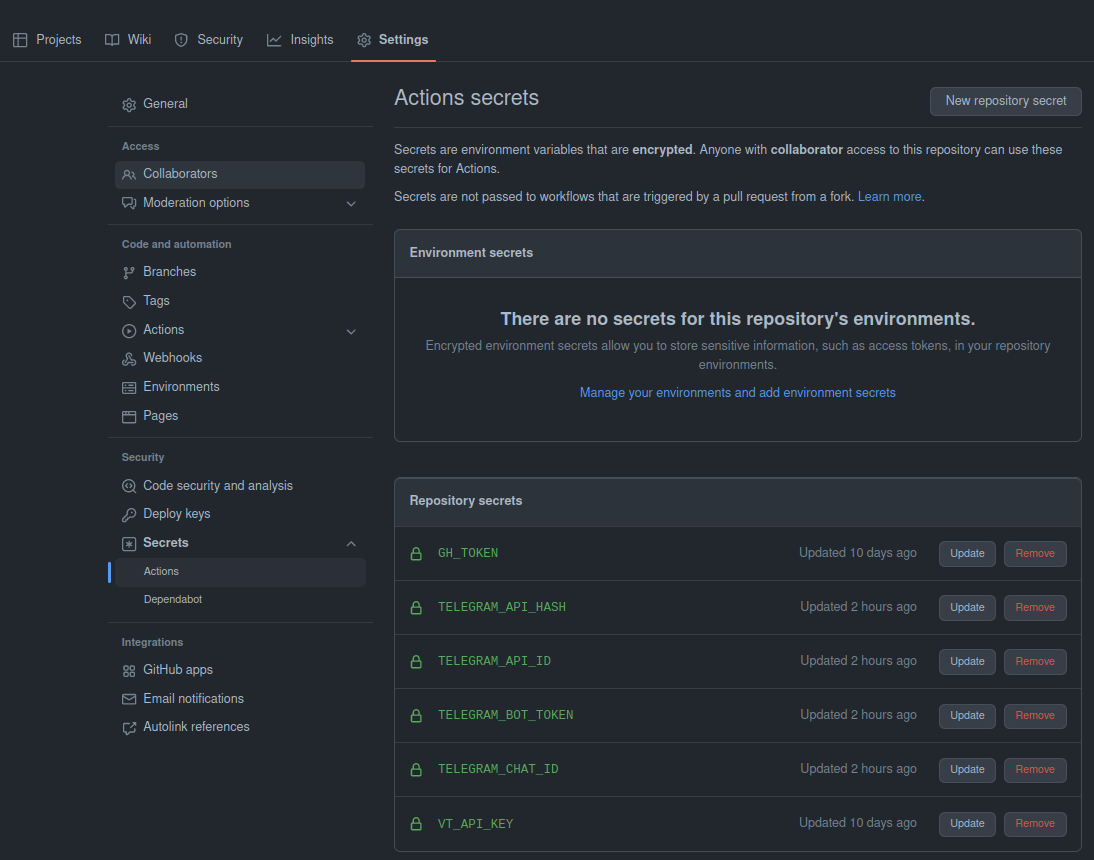This screenshot has width=1094, height=860.
Task: Select Dependabot under Secrets
Action: tap(173, 600)
